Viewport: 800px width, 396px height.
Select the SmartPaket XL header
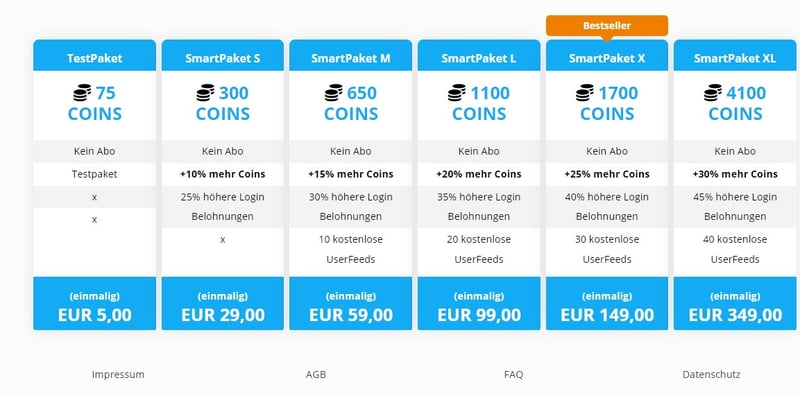(735, 56)
